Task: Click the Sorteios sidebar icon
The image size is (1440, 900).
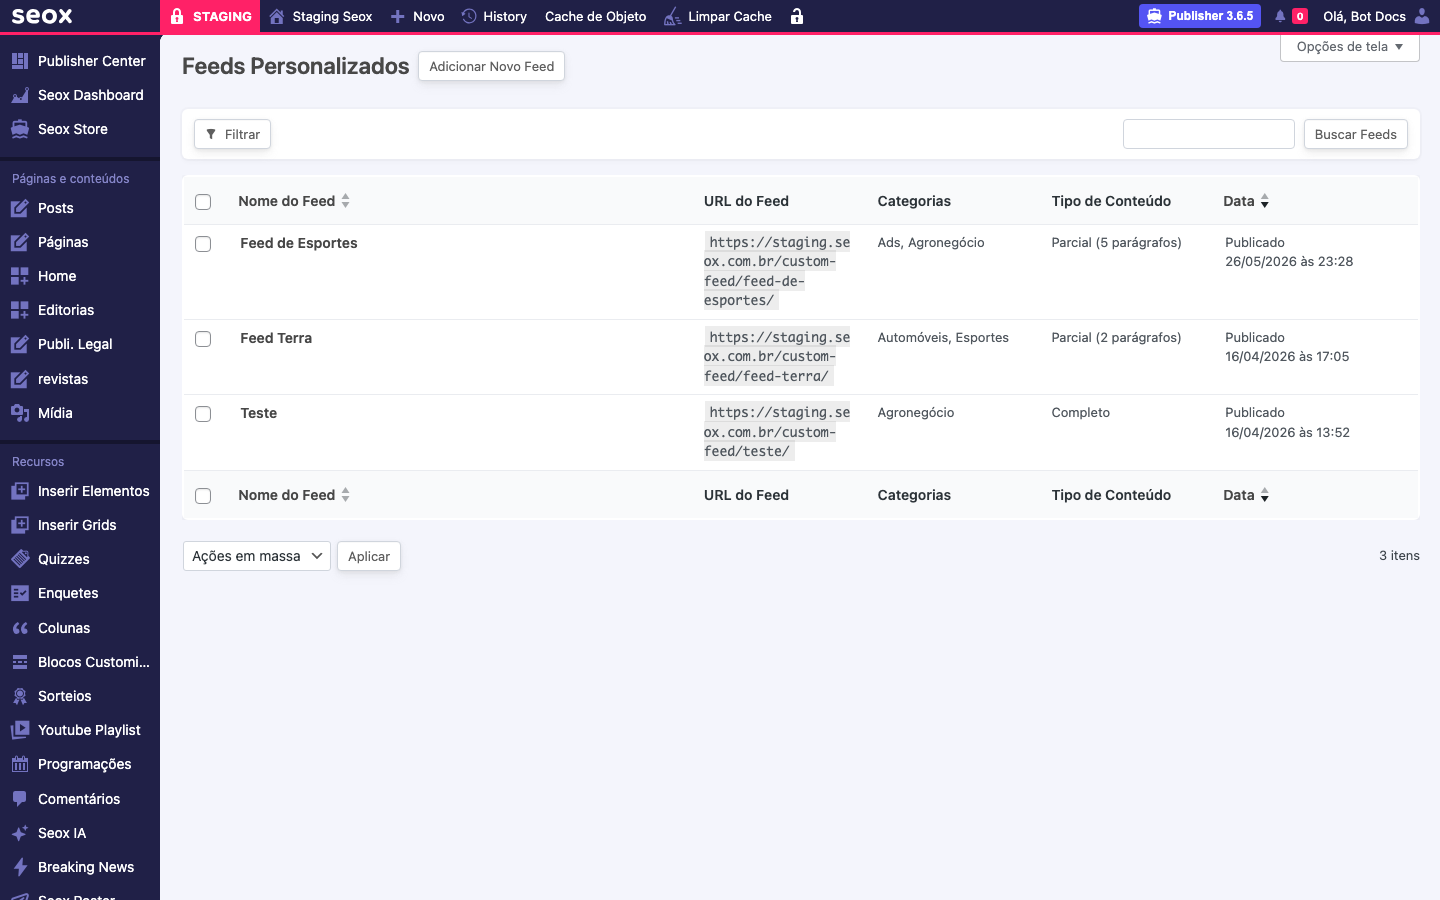Action: [20, 696]
